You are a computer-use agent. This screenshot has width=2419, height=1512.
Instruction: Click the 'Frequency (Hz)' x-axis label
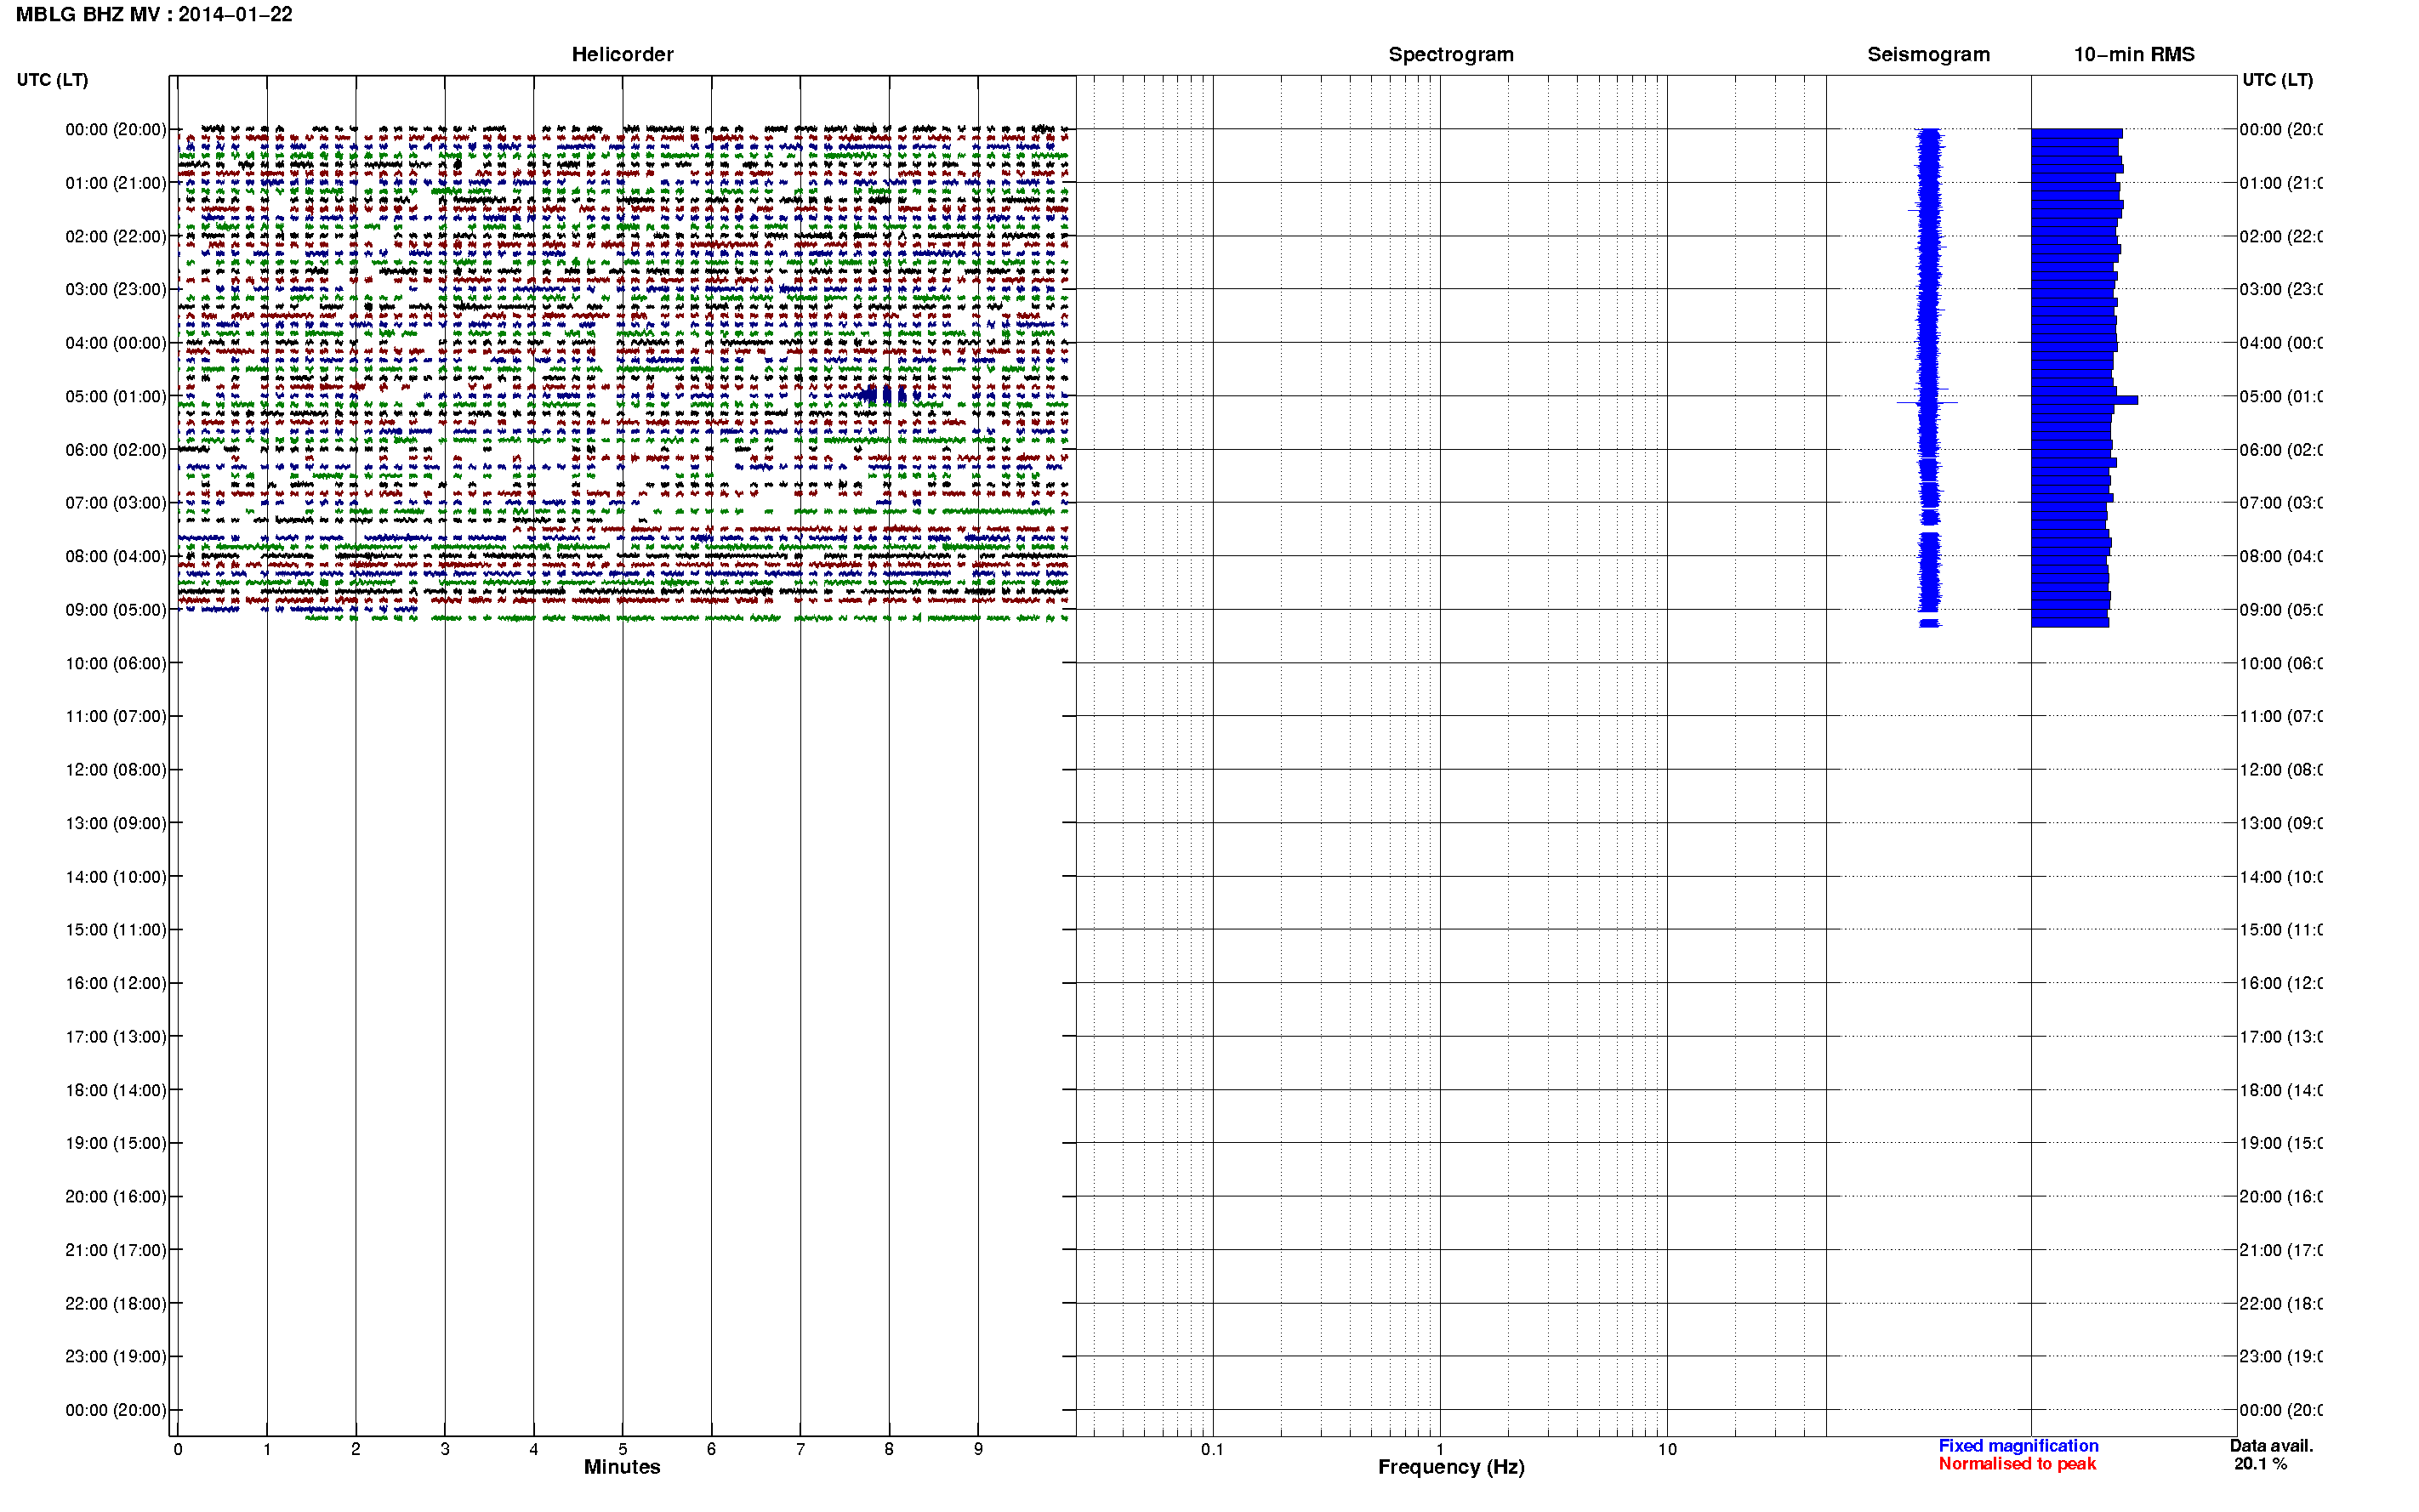pos(1451,1467)
